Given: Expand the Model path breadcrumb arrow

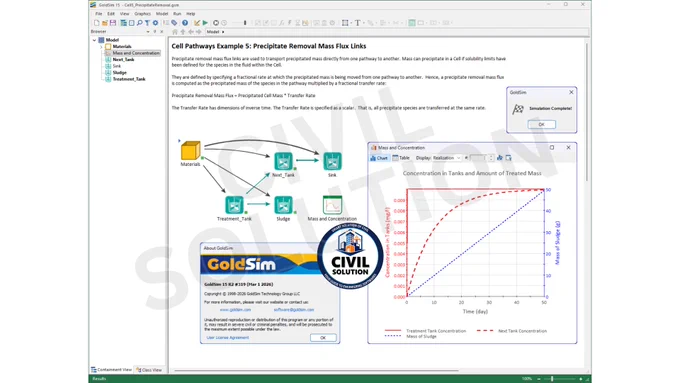Looking at the screenshot, I should 223,32.
